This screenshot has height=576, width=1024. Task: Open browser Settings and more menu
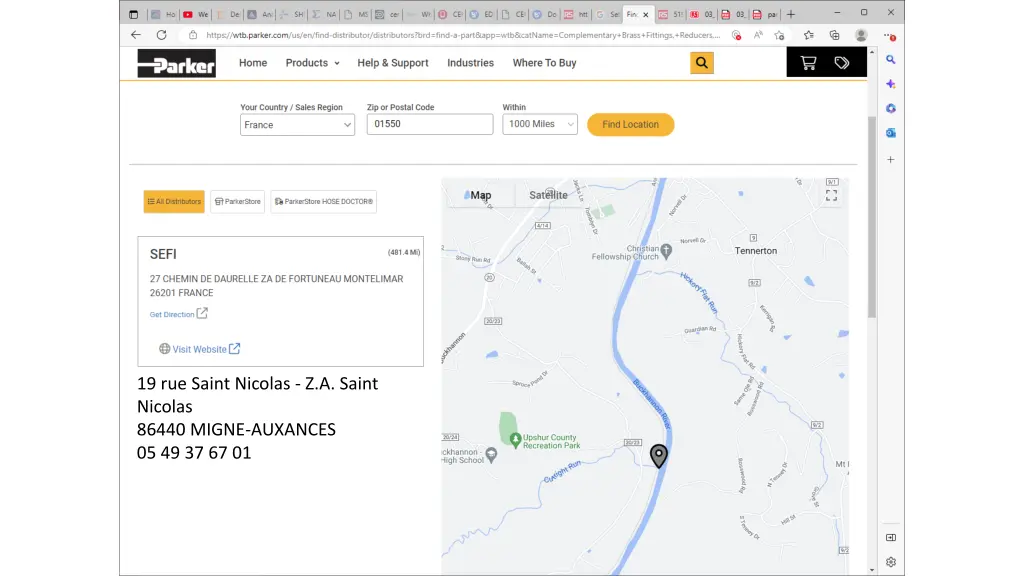coord(889,35)
